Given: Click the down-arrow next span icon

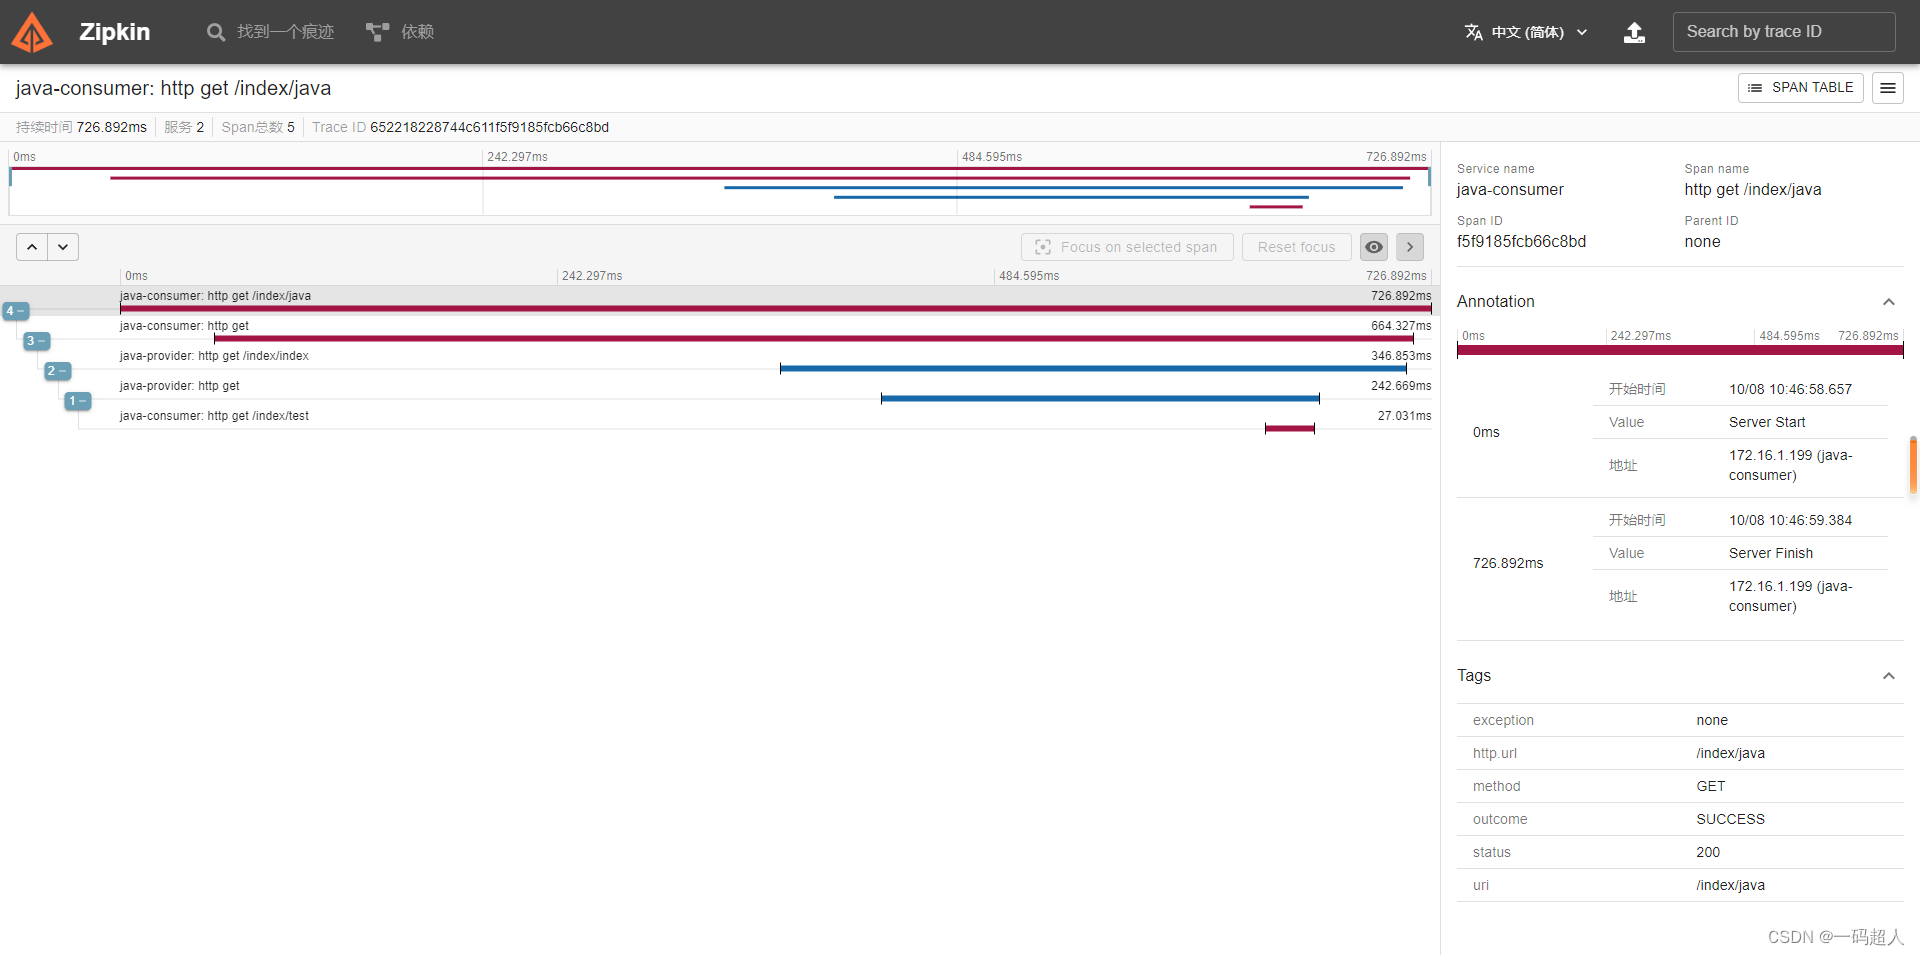Looking at the screenshot, I should point(63,246).
